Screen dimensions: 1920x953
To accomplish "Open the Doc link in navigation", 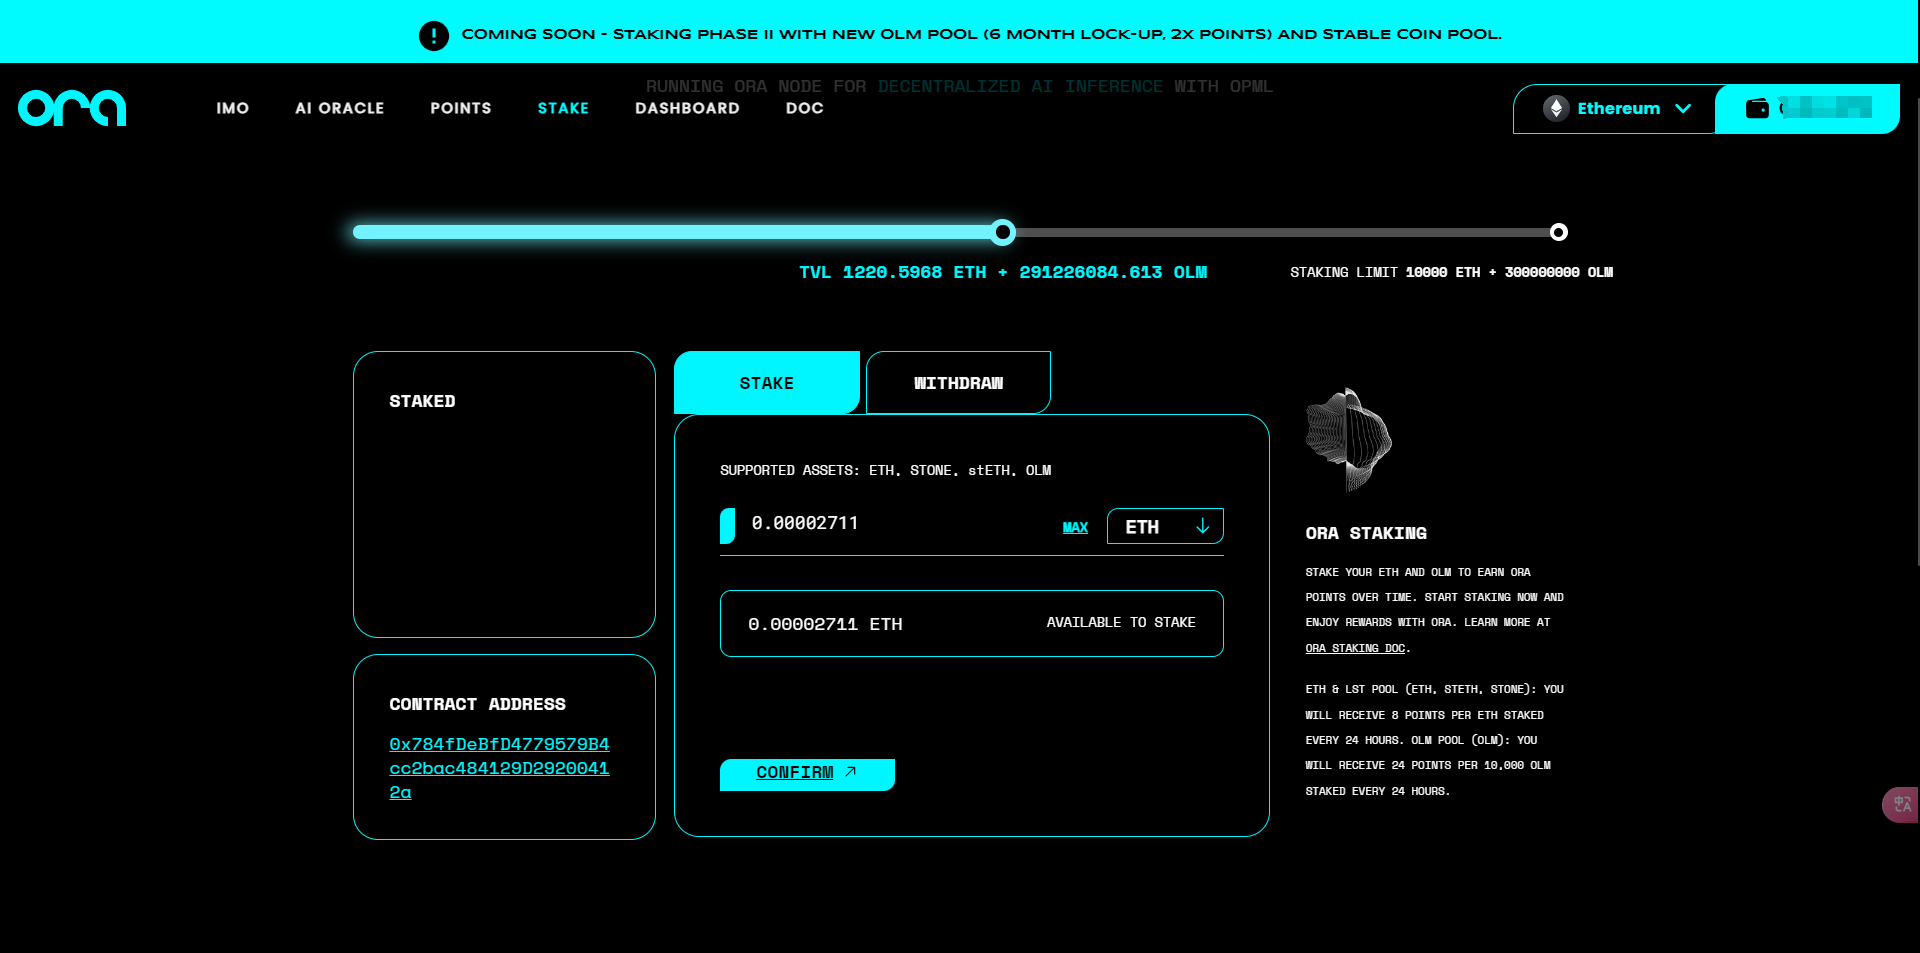I will coord(805,108).
